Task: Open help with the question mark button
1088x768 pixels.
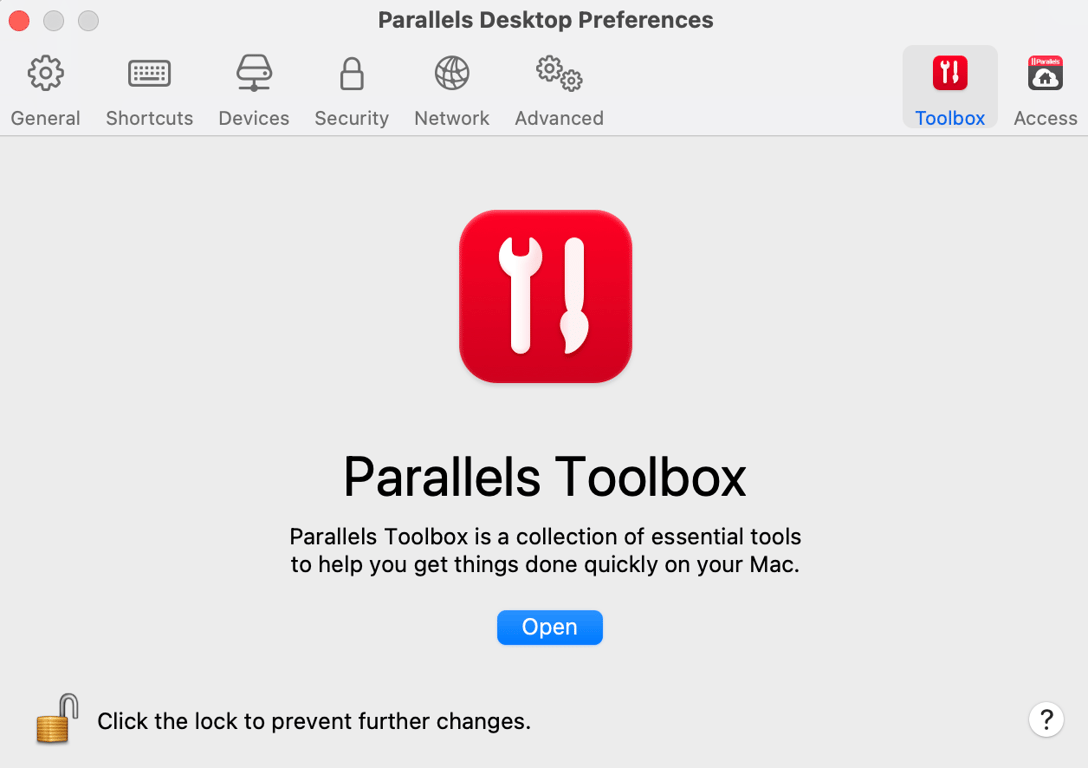Action: [x=1046, y=719]
